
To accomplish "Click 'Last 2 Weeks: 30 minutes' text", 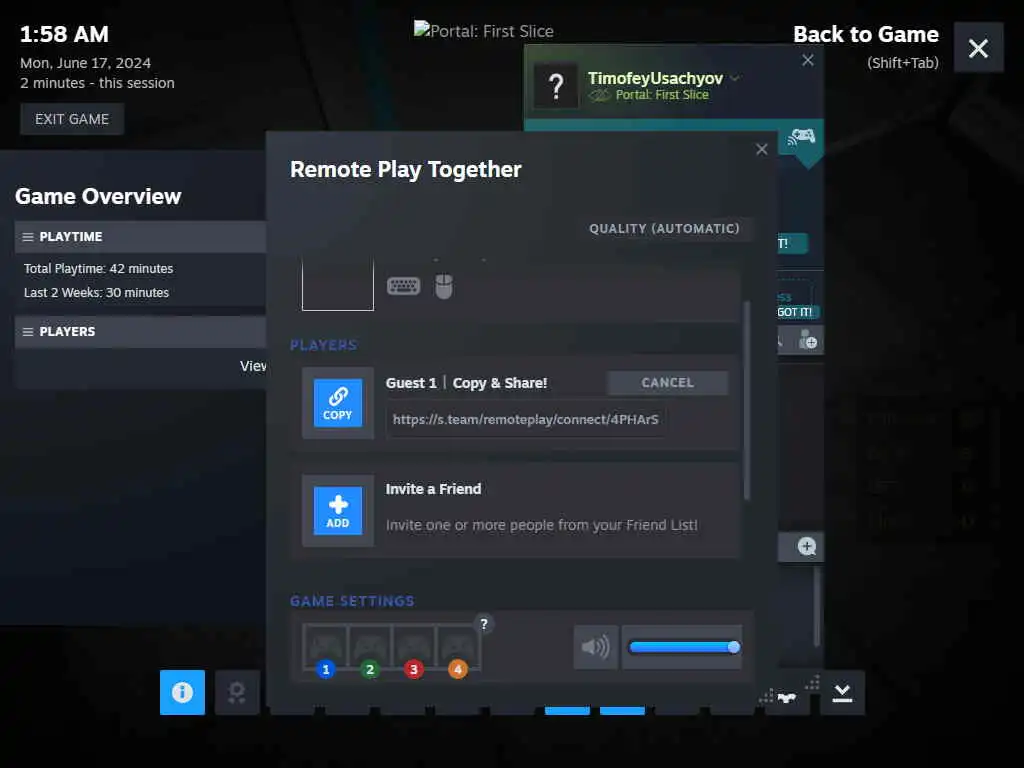I will click(97, 293).
